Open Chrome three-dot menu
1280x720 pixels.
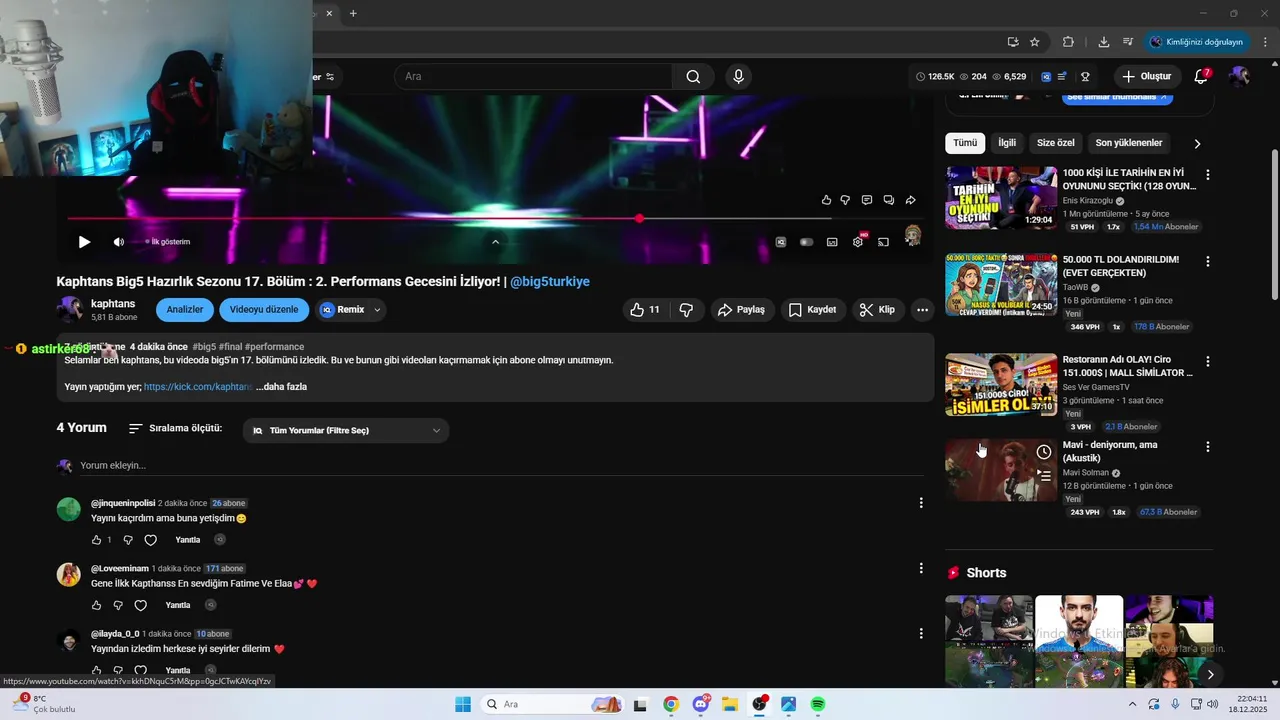coord(1263,42)
